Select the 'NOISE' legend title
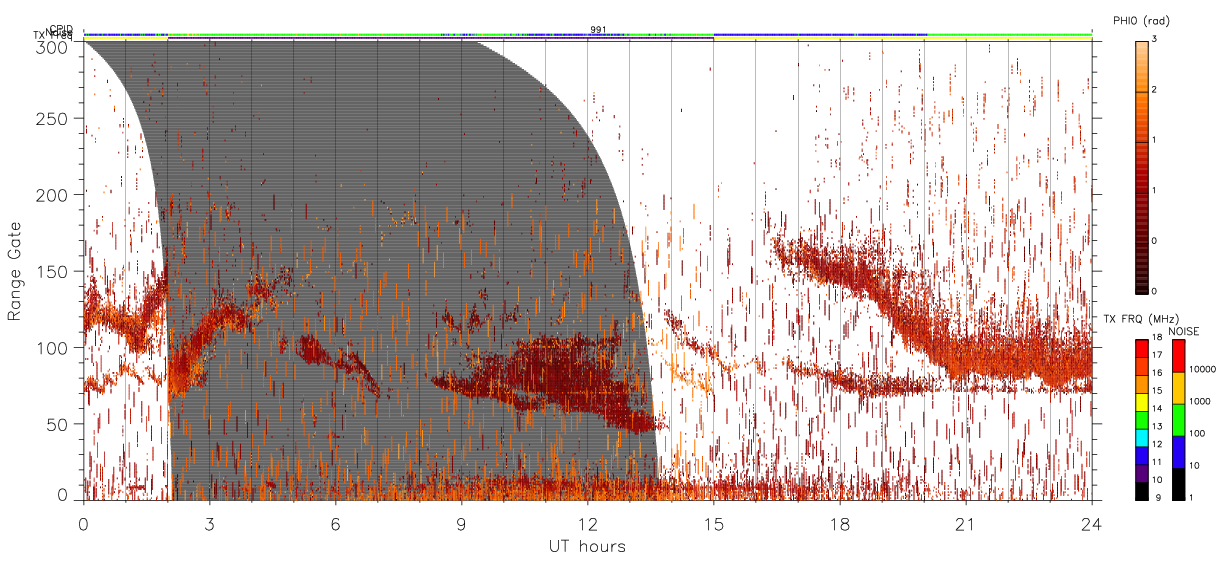This screenshot has height=567, width=1228. (1184, 331)
